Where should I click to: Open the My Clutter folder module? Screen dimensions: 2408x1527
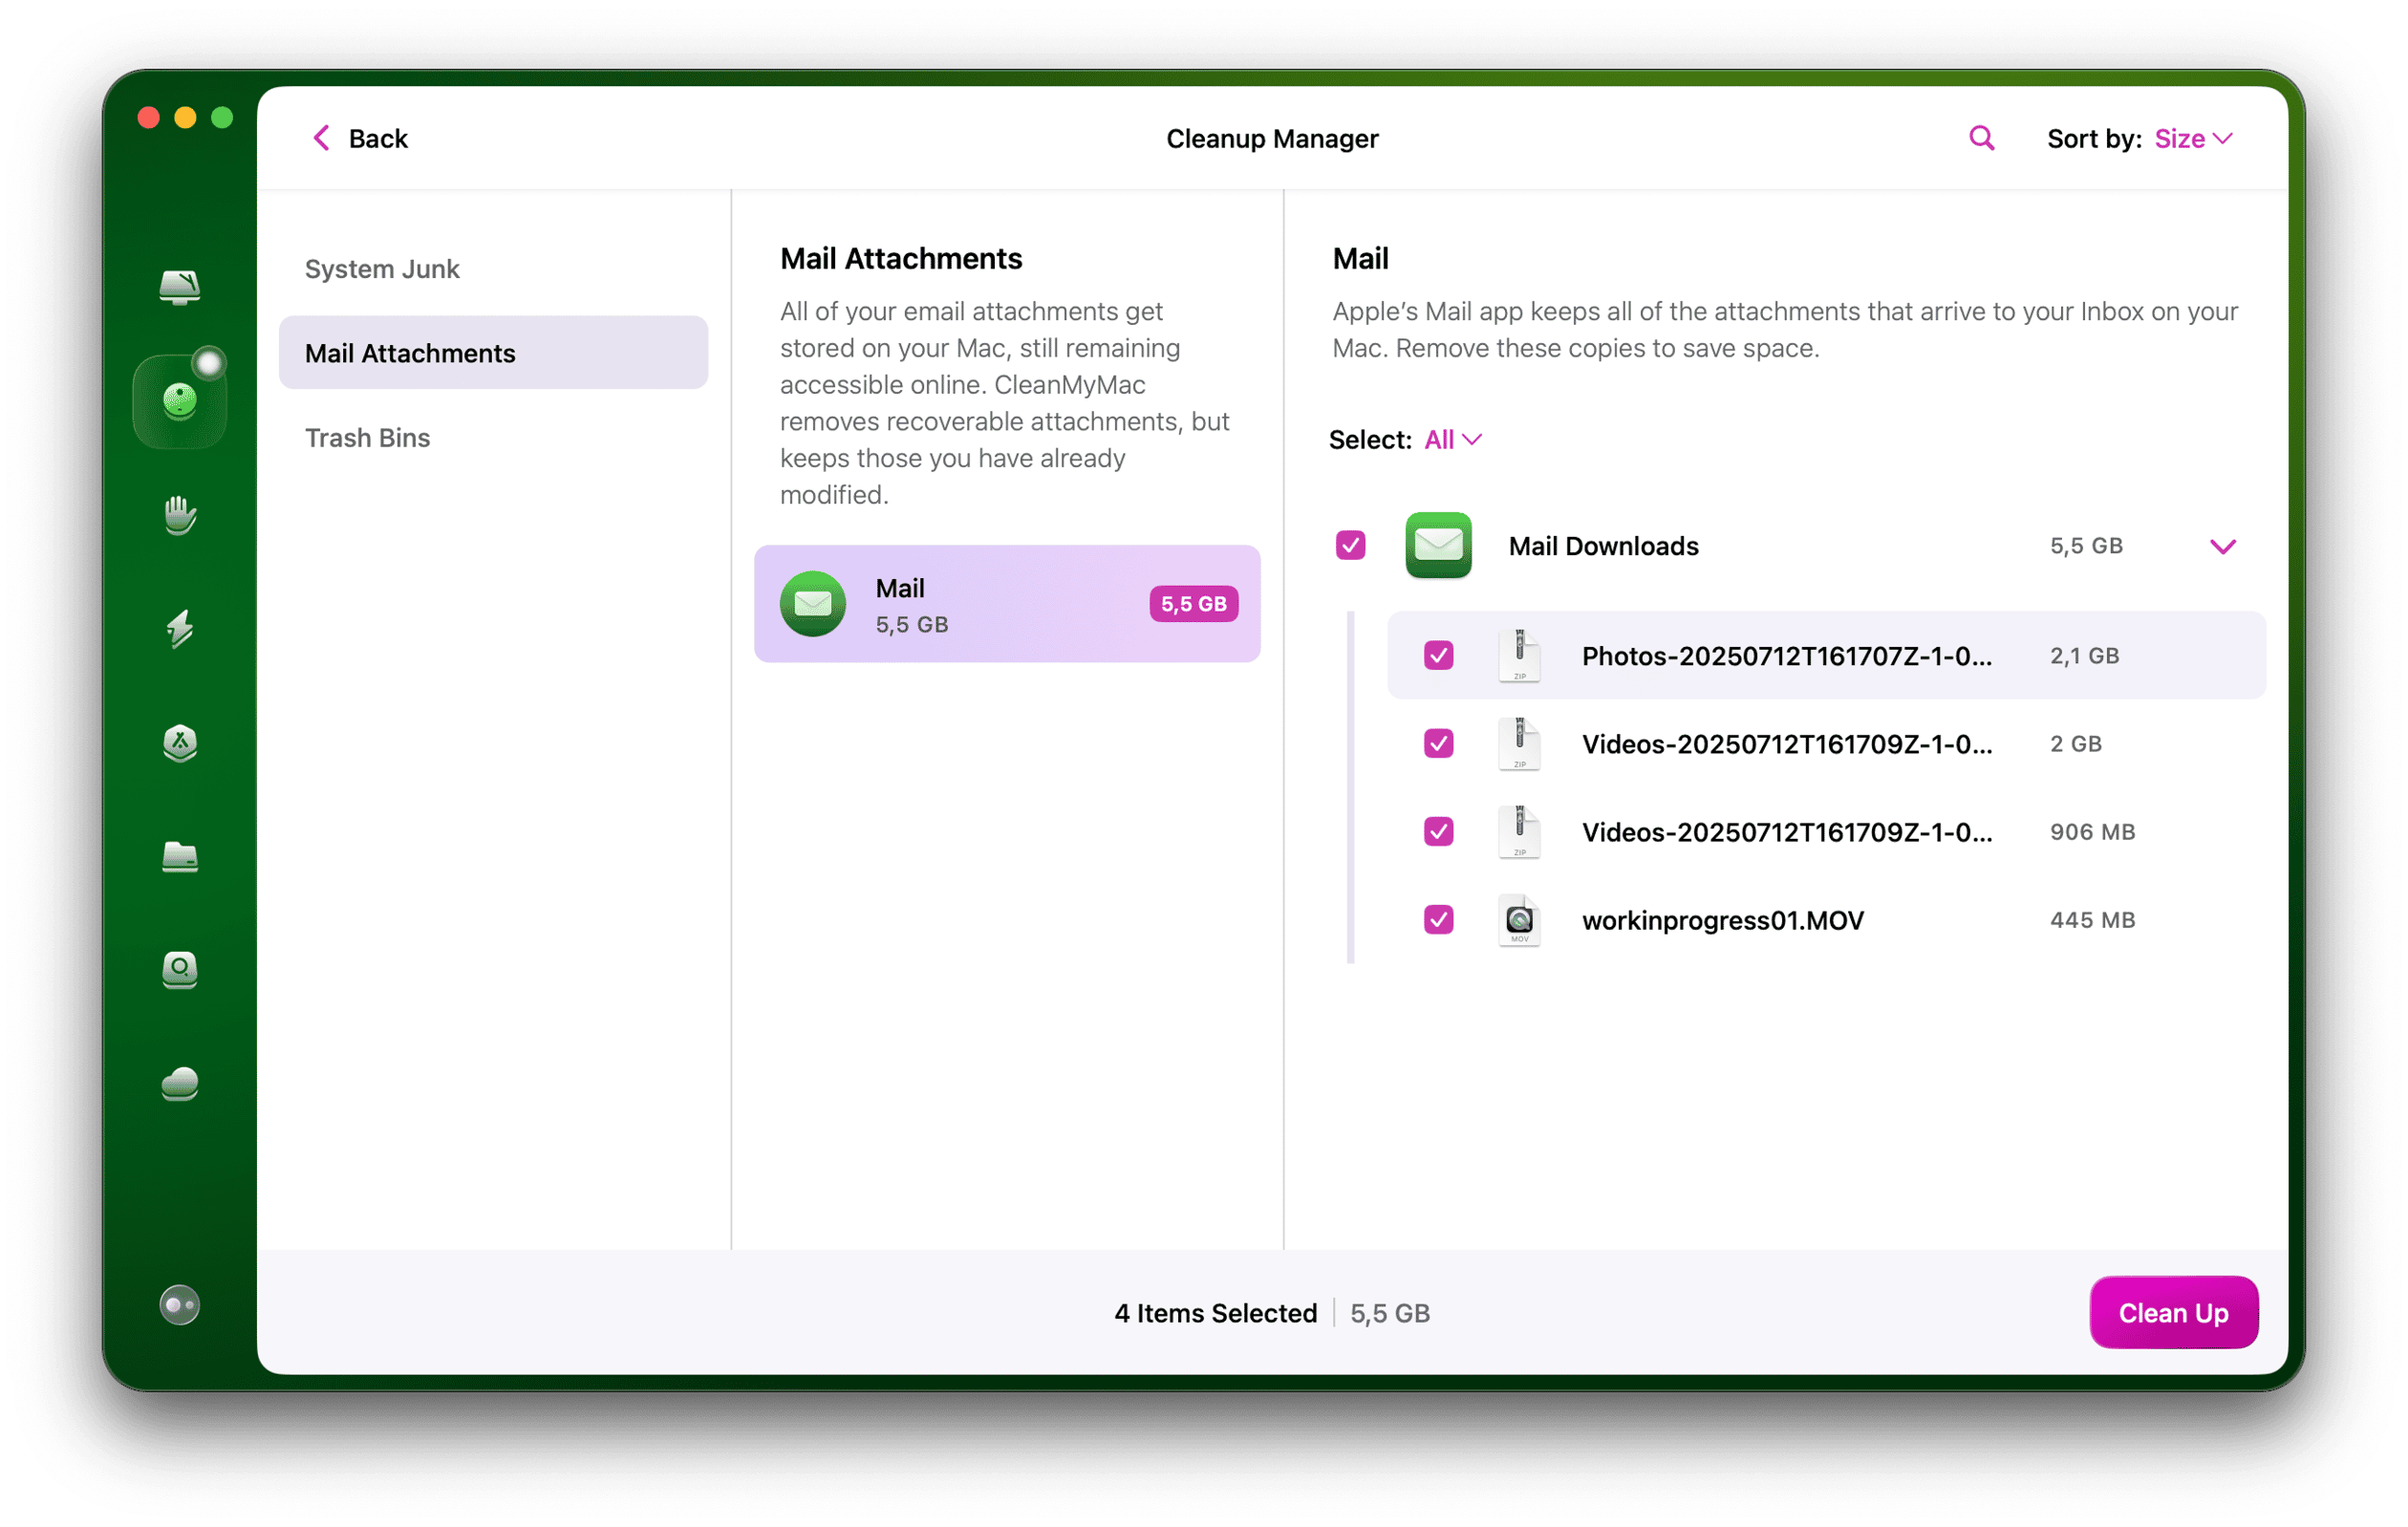[180, 857]
